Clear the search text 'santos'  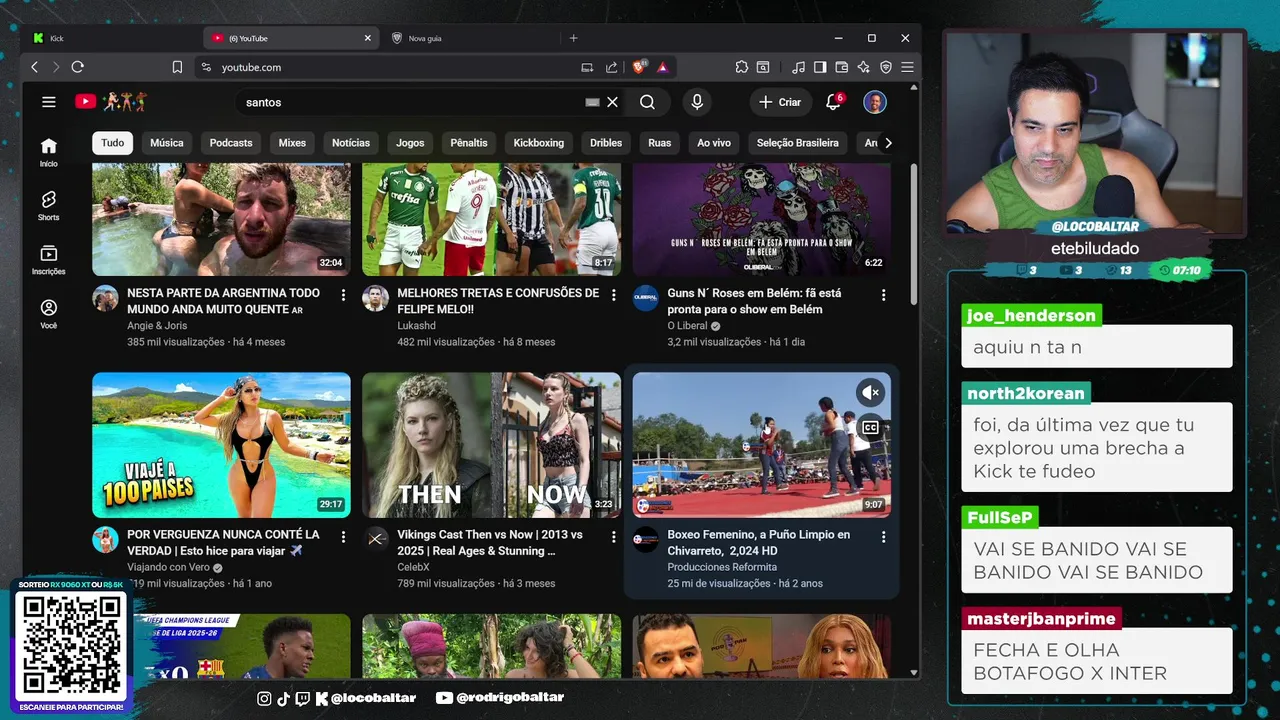(x=613, y=102)
